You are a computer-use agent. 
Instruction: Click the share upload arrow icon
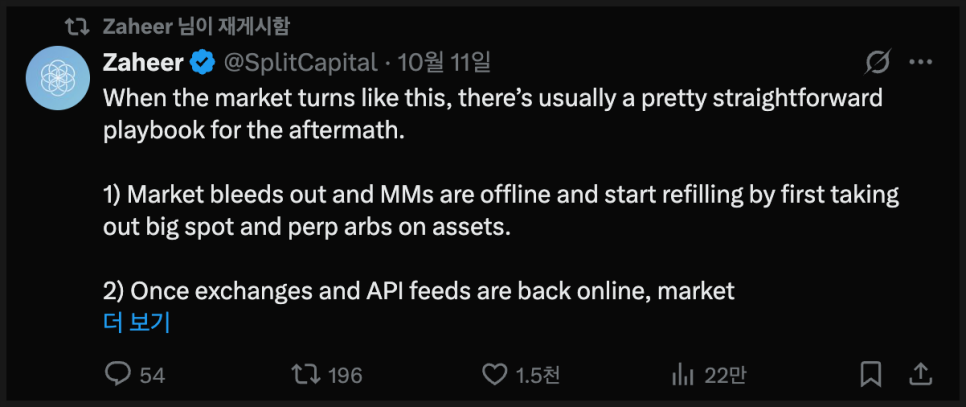pos(919,374)
